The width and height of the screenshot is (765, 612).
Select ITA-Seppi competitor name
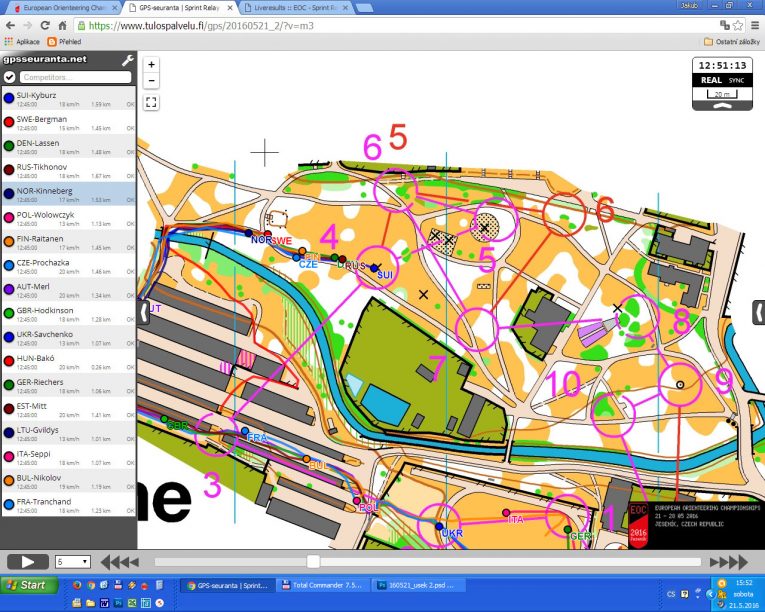point(34,454)
